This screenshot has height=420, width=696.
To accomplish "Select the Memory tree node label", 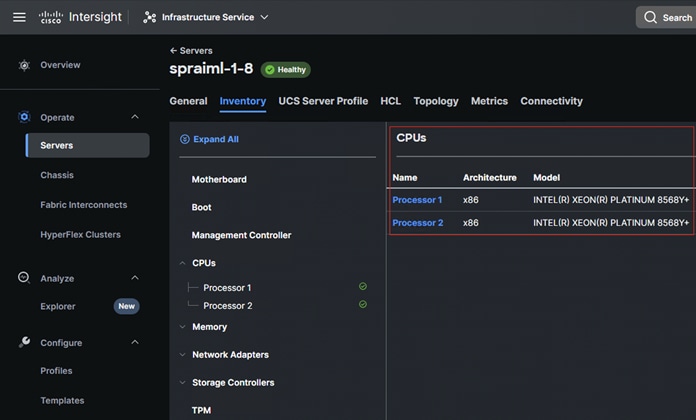I will (210, 327).
